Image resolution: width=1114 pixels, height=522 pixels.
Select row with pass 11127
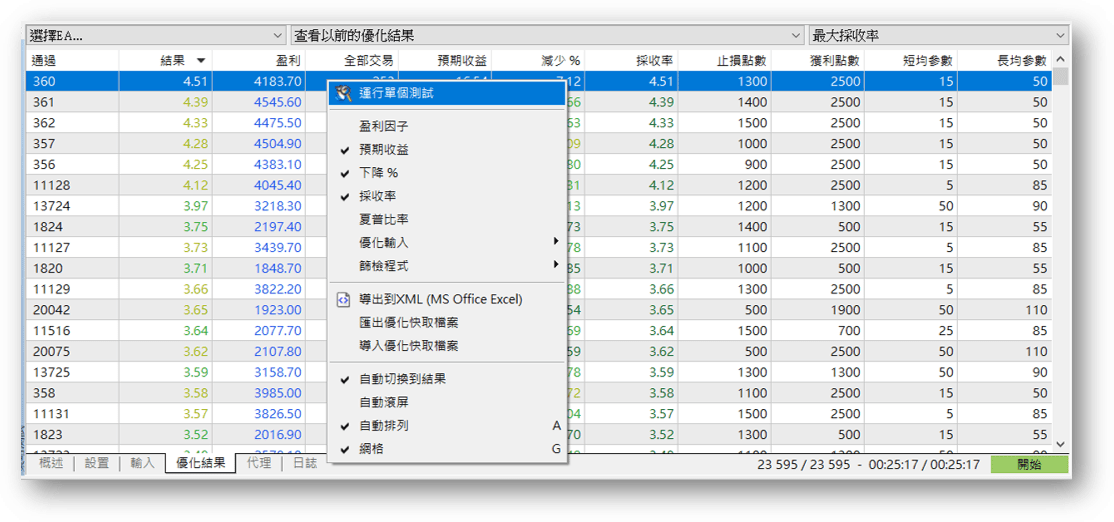click(539, 247)
